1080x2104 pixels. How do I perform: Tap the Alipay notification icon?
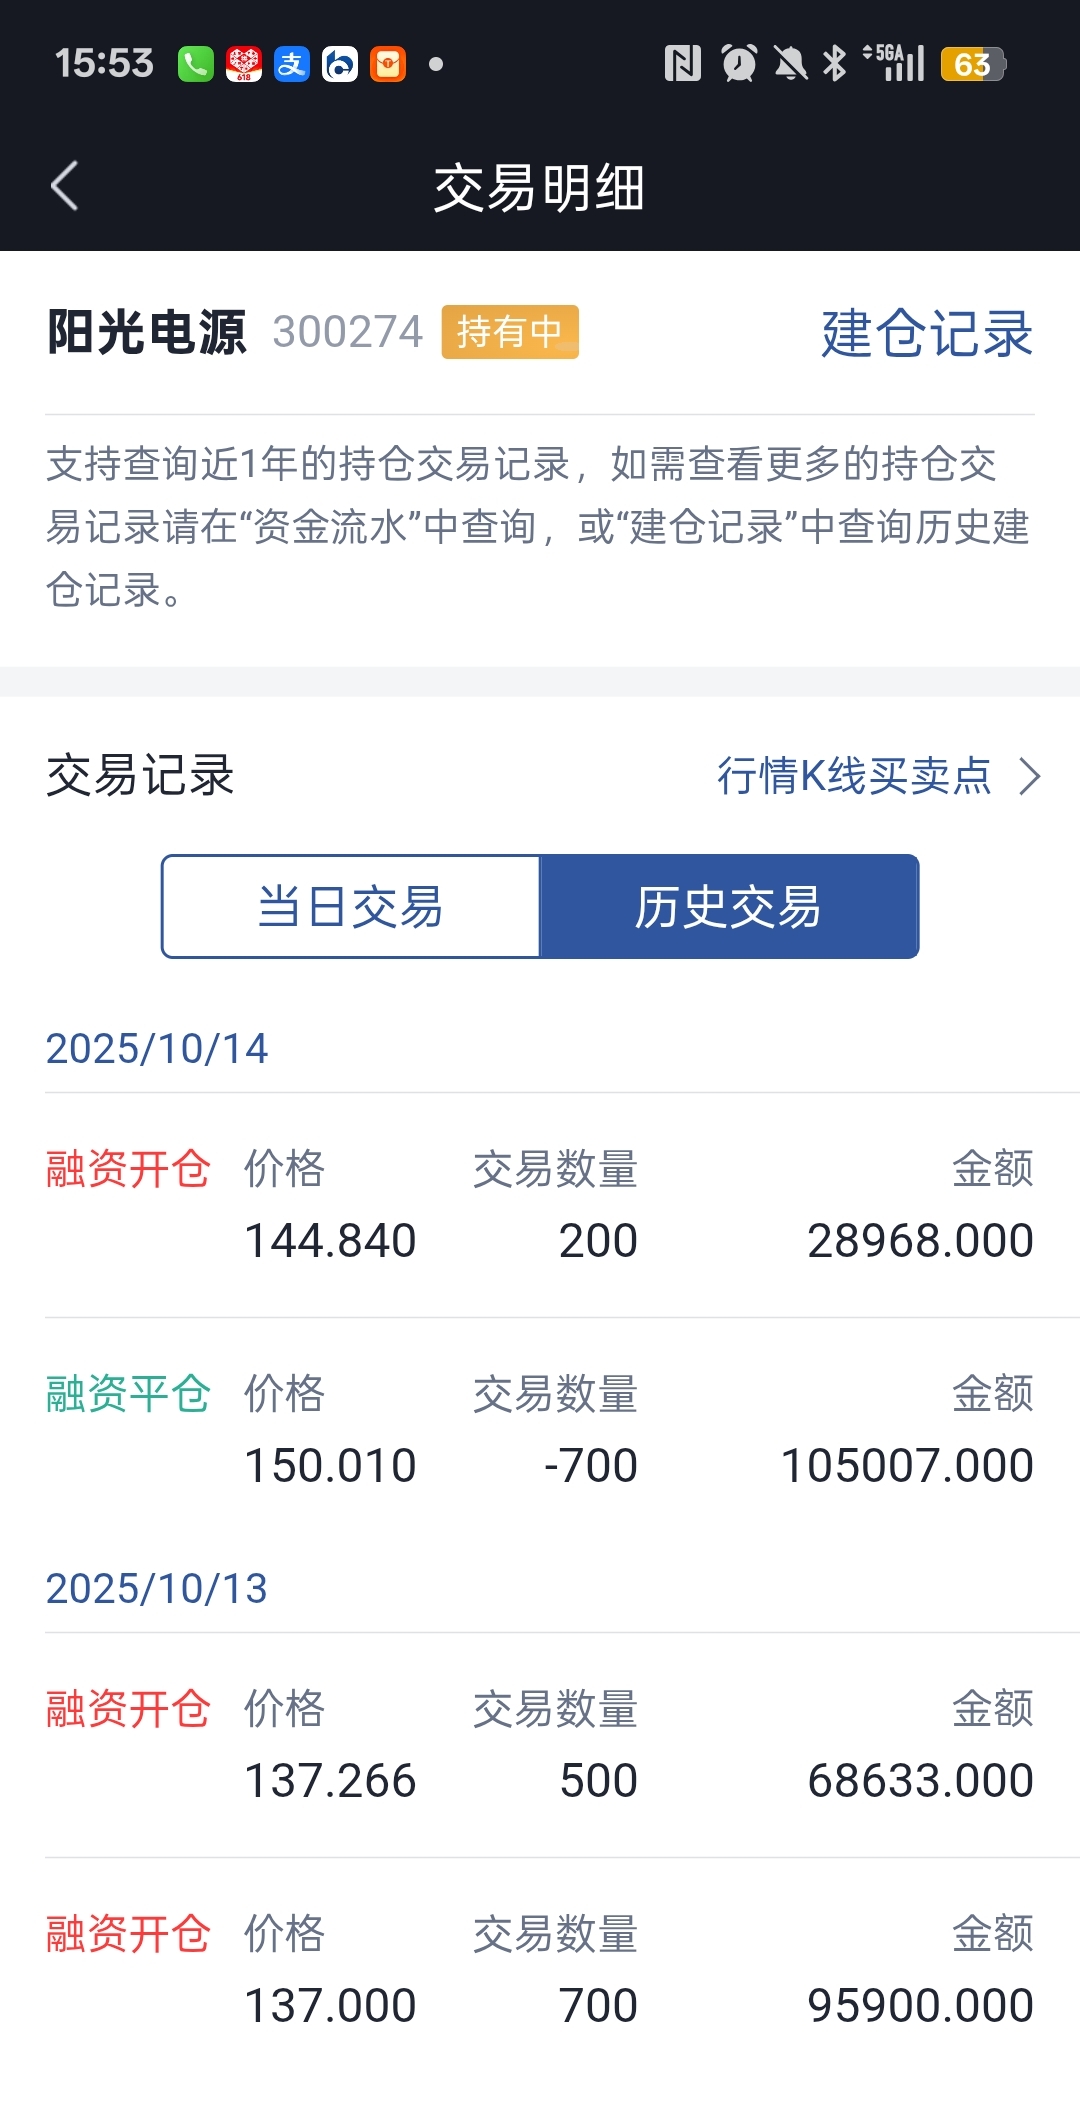(291, 65)
